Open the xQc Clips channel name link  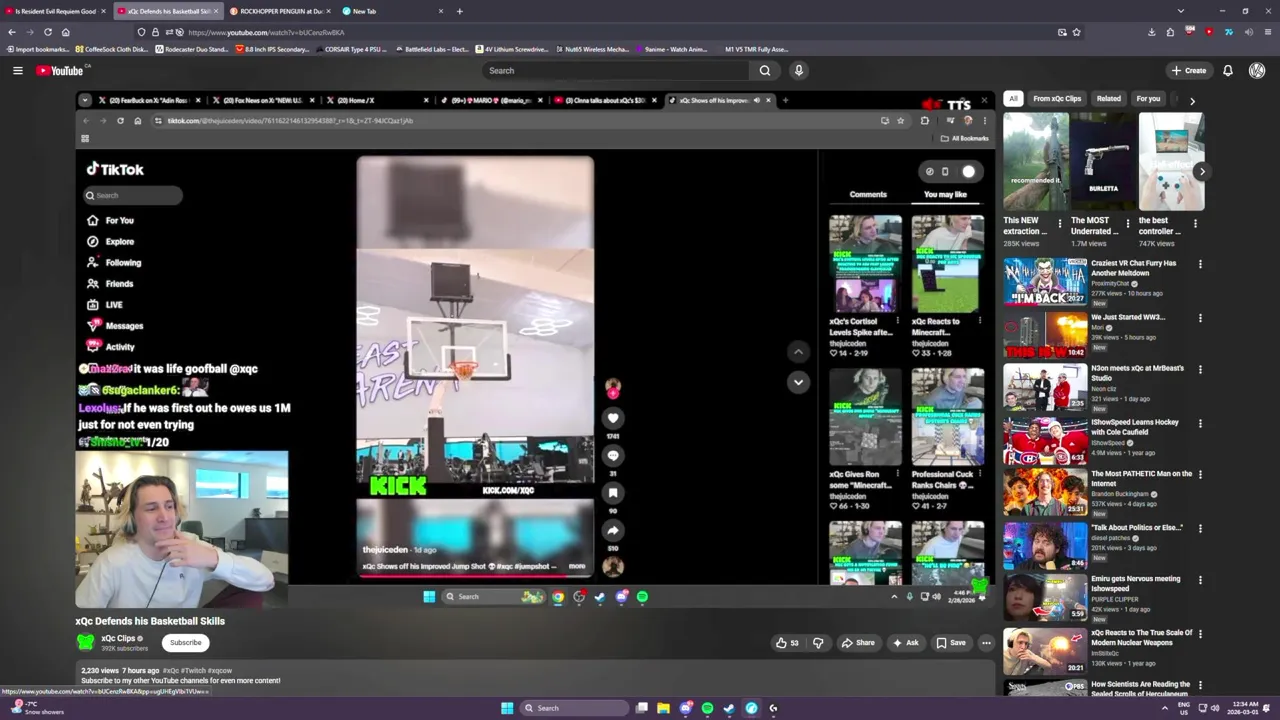118,638
